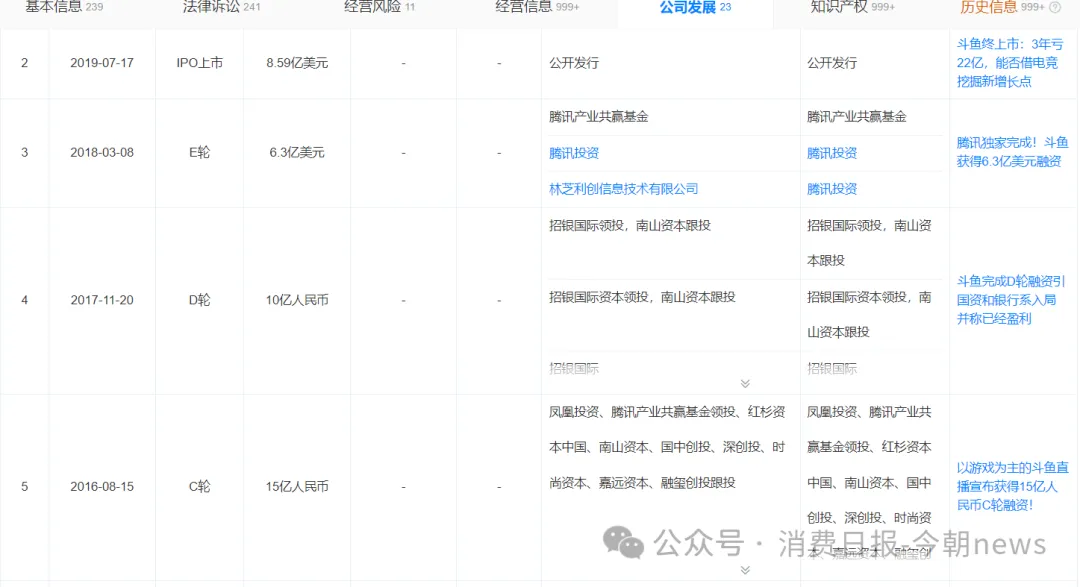Expand D轮 investor list chevron
This screenshot has width=1080, height=587.
click(745, 384)
